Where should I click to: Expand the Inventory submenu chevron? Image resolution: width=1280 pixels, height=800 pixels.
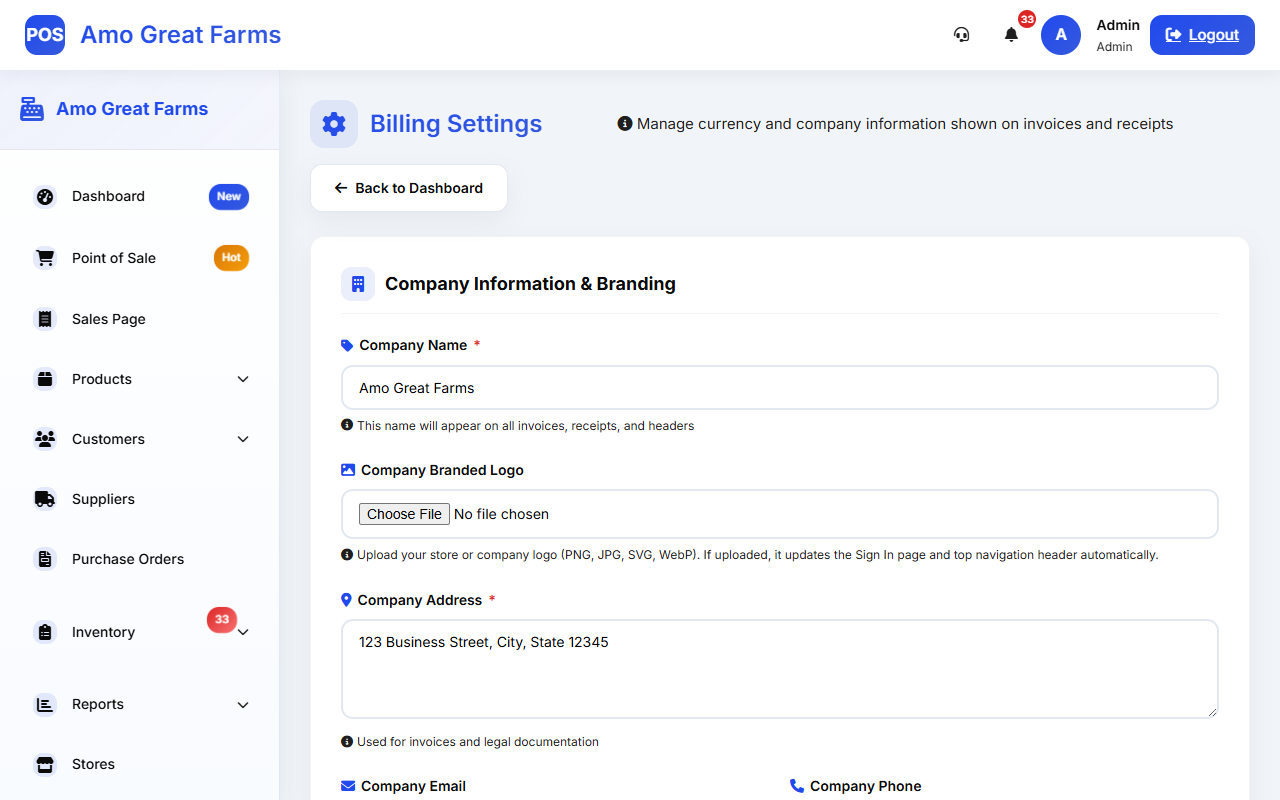click(x=243, y=632)
